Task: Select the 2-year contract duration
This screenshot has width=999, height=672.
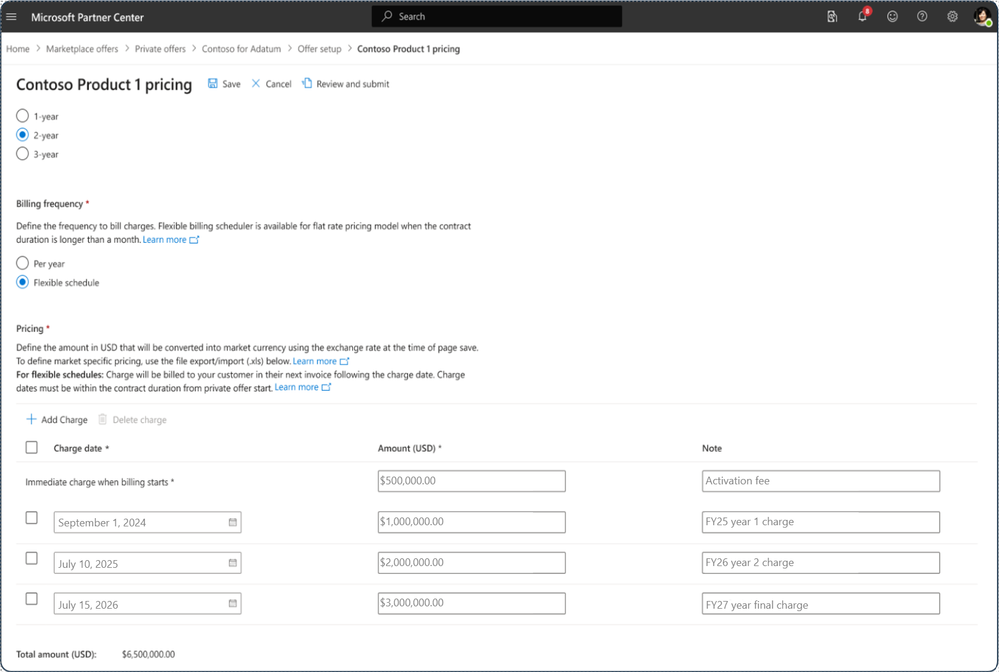Action: pos(22,135)
